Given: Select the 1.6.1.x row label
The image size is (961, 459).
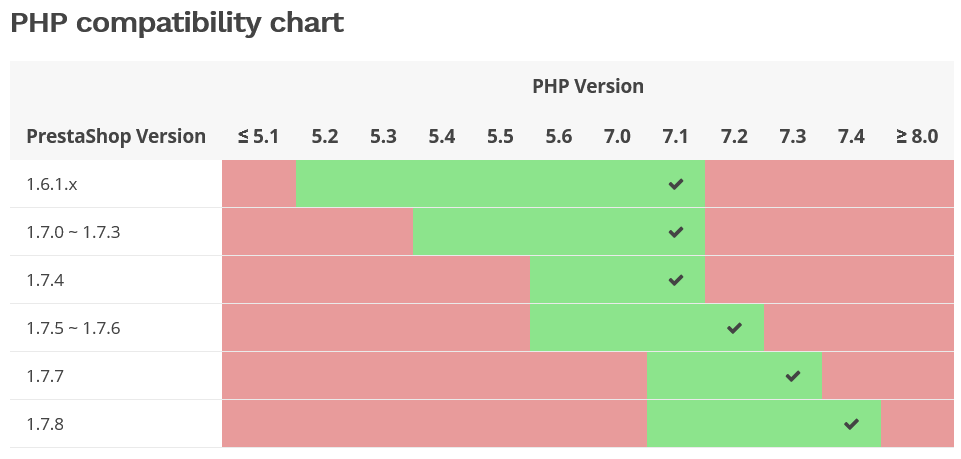Looking at the screenshot, I should click(51, 184).
